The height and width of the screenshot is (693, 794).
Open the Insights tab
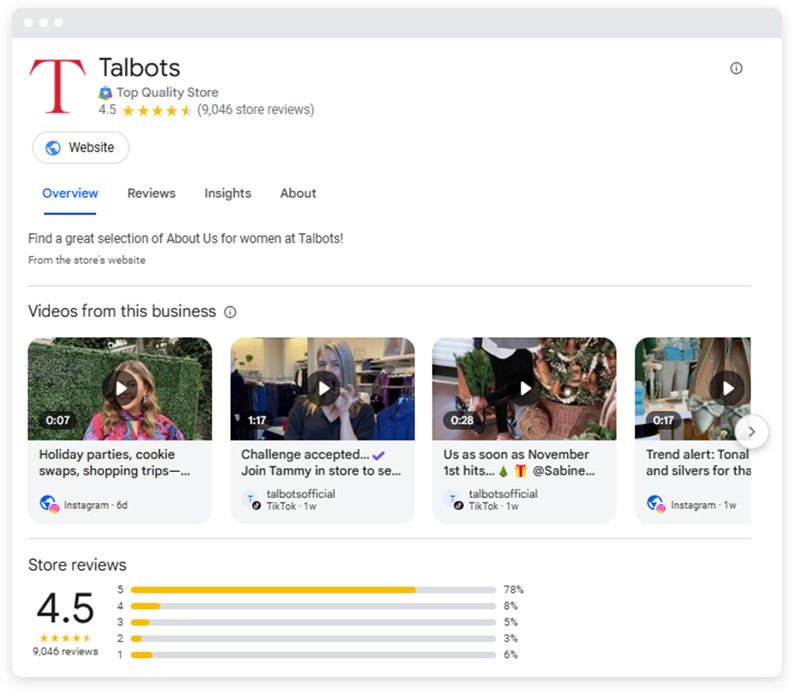[228, 193]
